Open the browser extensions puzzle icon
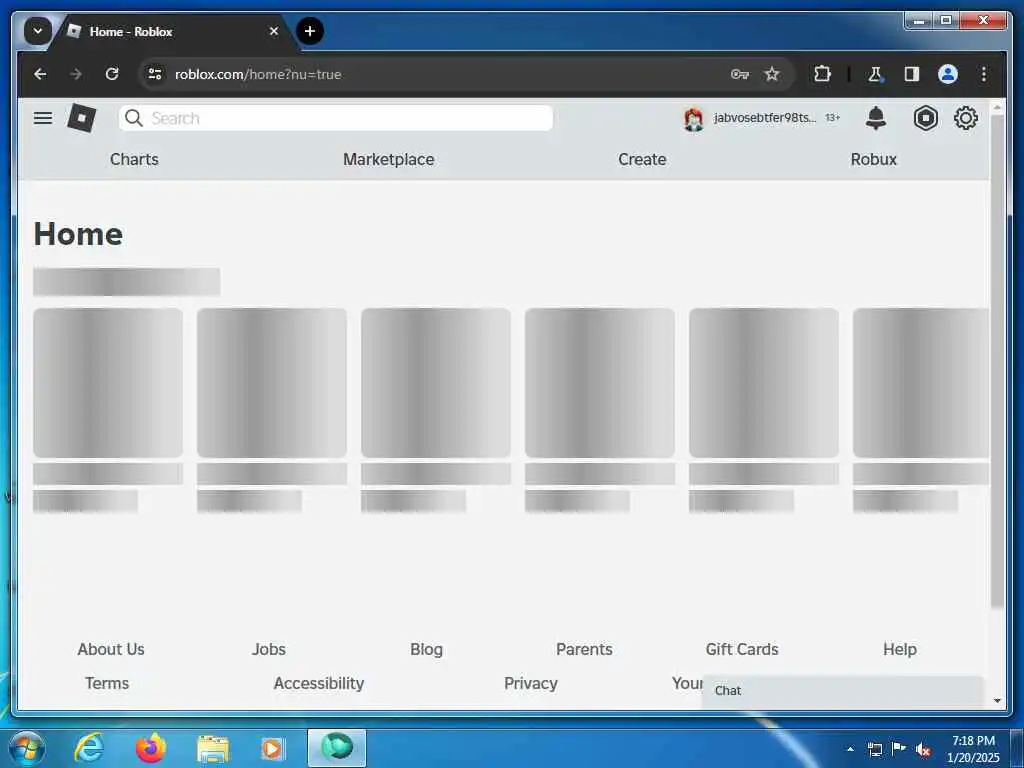 click(x=822, y=74)
